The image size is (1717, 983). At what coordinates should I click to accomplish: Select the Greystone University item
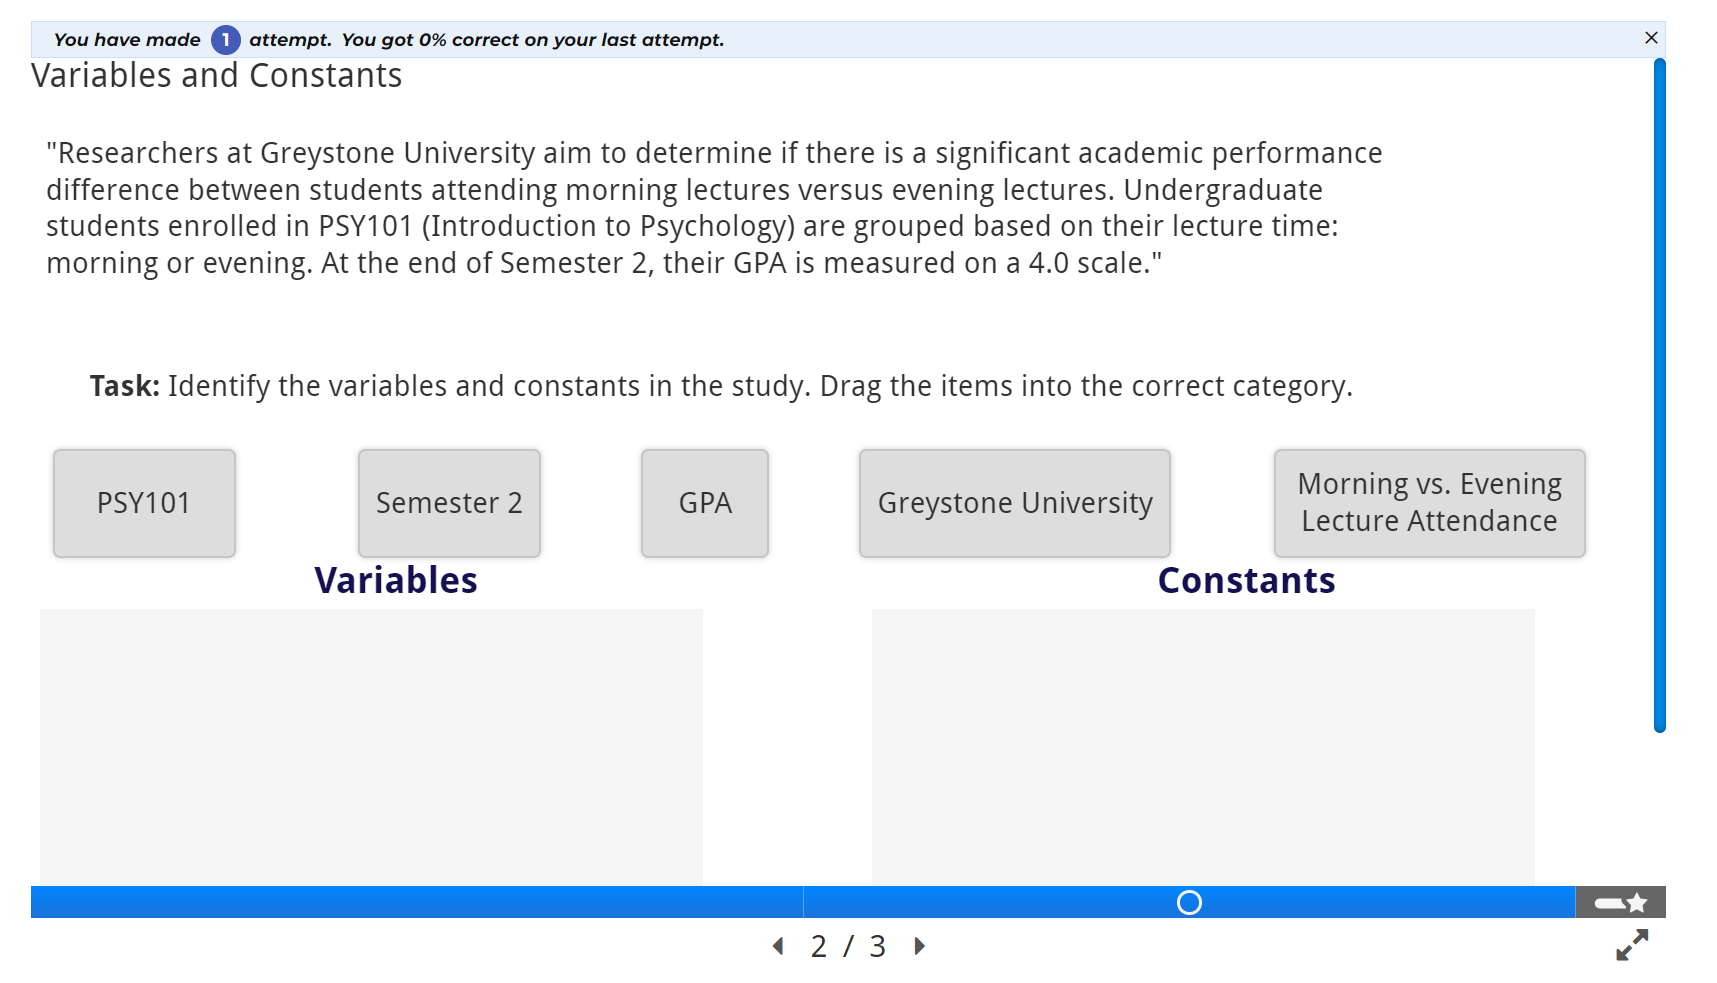pyautogui.click(x=1015, y=503)
